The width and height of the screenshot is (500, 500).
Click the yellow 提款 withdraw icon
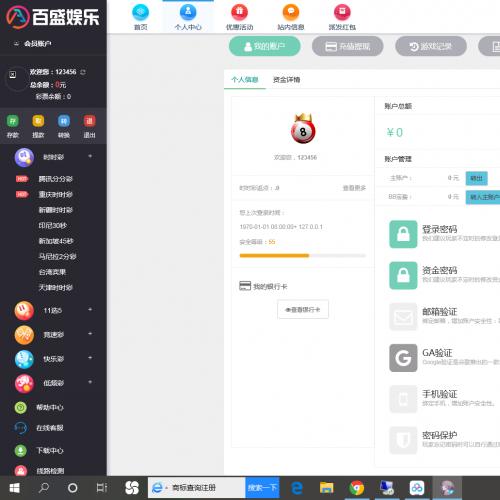tap(38, 121)
